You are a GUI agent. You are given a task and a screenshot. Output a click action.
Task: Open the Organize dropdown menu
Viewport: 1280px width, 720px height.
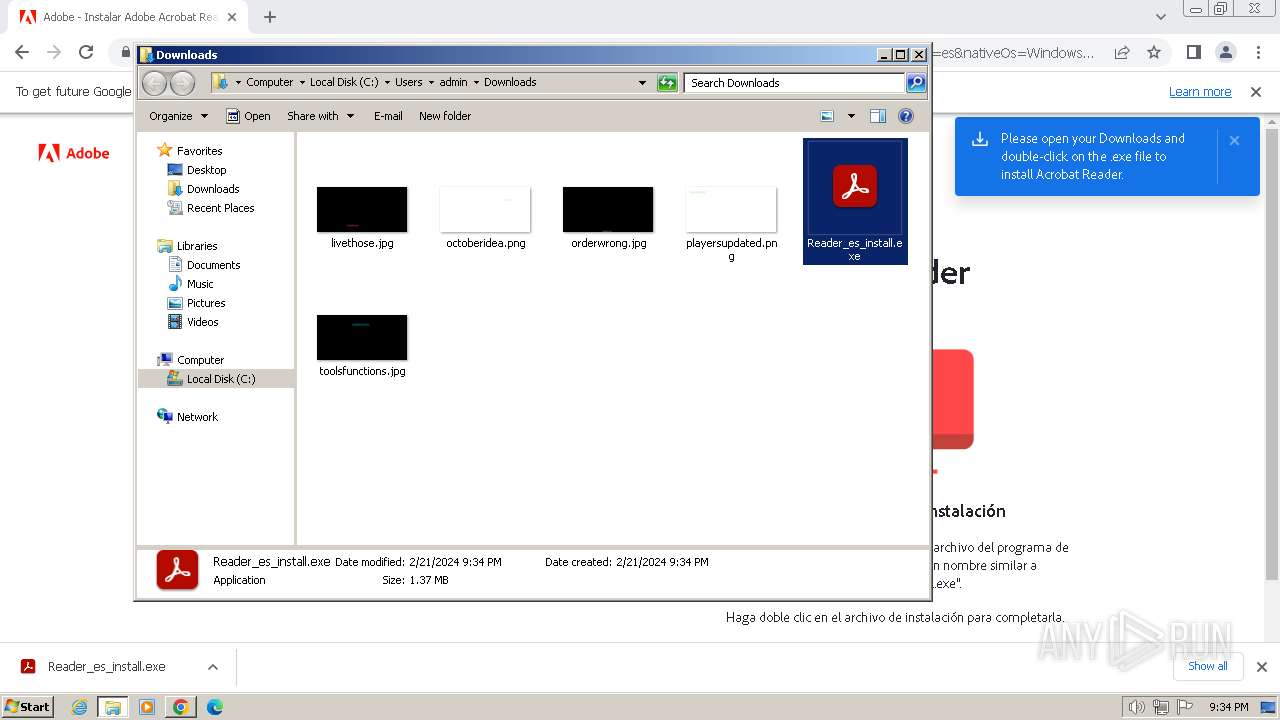point(178,116)
